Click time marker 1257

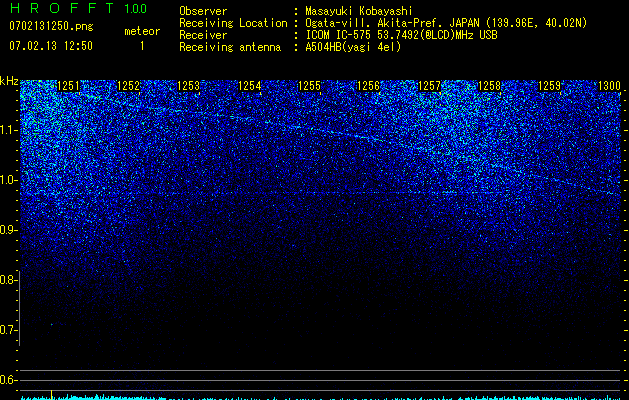click(429, 86)
